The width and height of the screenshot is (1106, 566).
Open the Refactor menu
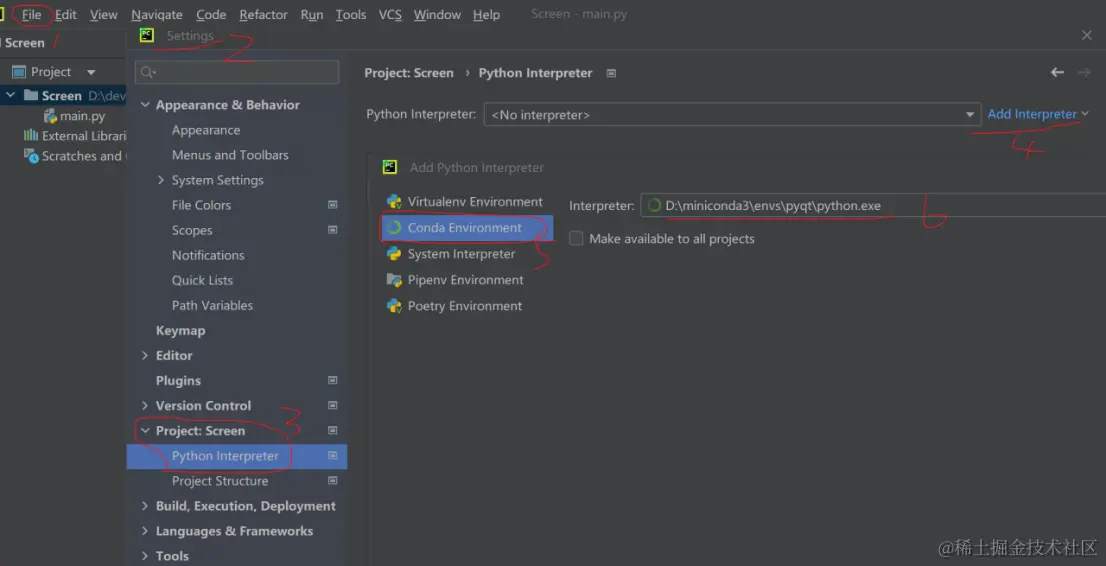pos(263,15)
